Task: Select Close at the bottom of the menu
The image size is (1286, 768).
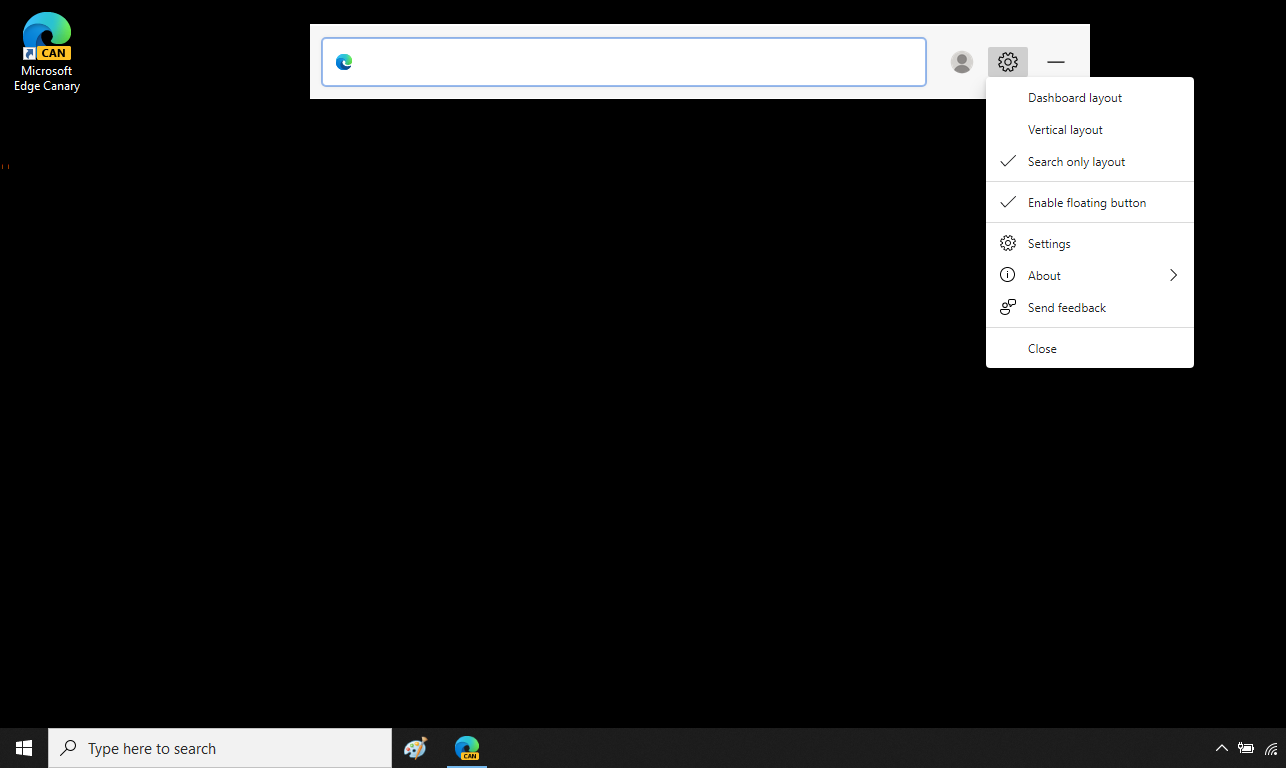Action: click(1041, 347)
